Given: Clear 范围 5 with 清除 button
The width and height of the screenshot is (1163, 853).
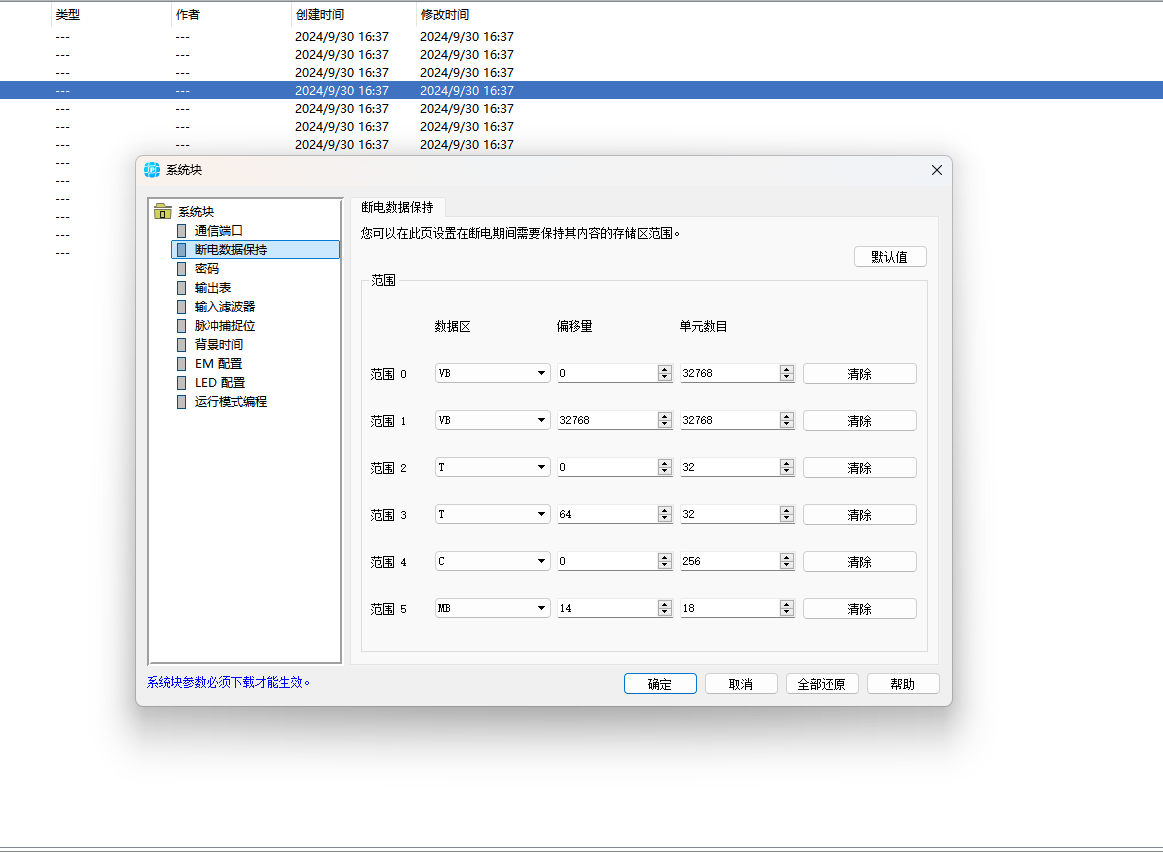Looking at the screenshot, I should point(860,609).
